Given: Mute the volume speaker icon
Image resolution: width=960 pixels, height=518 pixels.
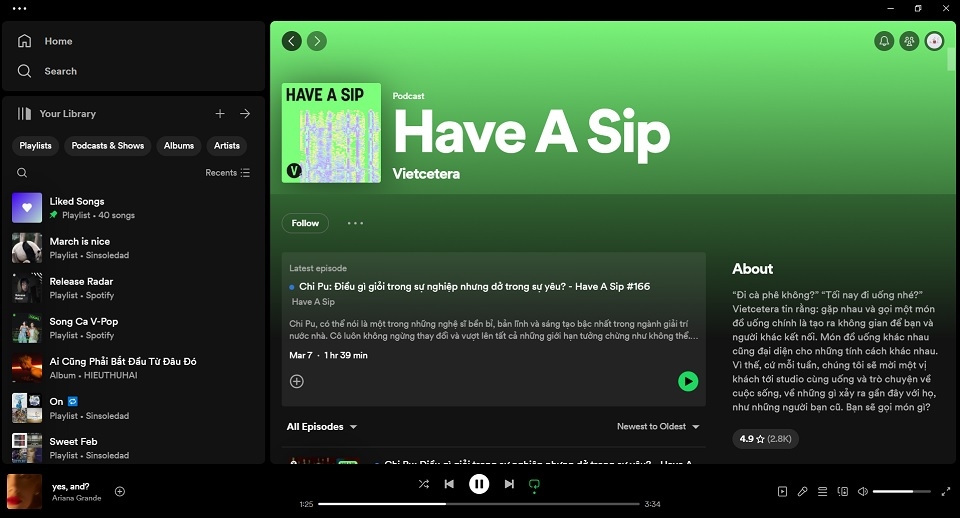Looking at the screenshot, I should pos(863,491).
